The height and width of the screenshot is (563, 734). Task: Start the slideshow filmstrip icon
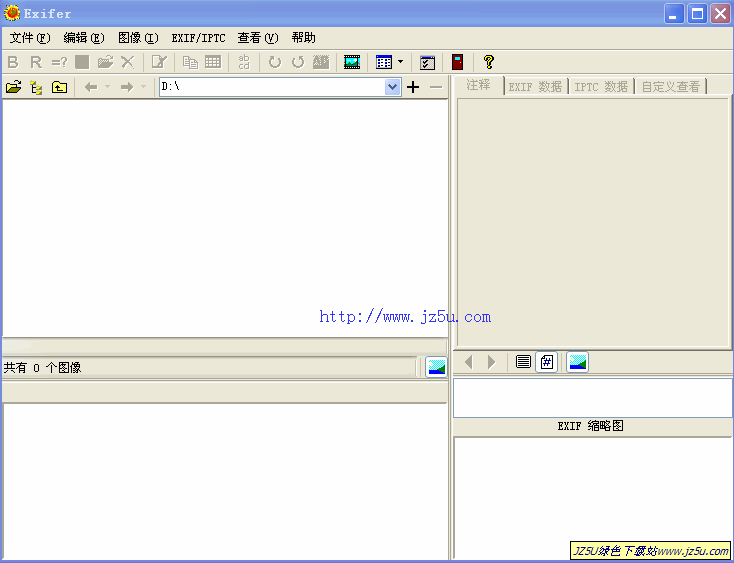pyautogui.click(x=352, y=62)
